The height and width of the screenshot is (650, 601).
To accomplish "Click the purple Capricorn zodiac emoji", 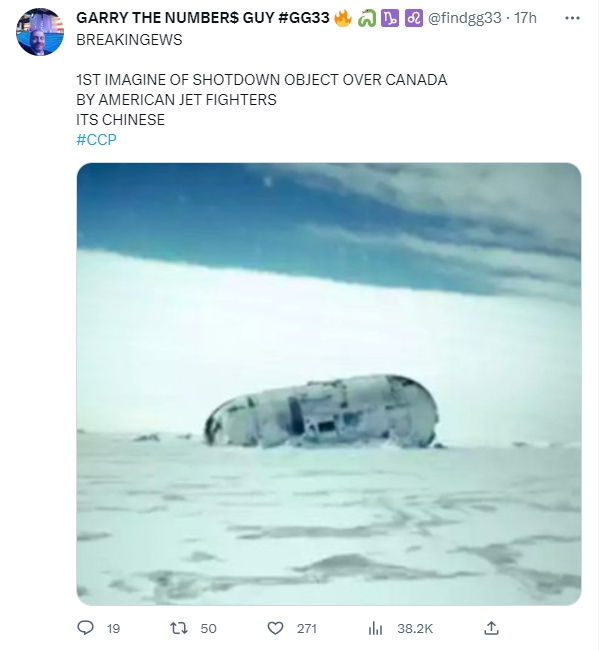I will tap(390, 18).
